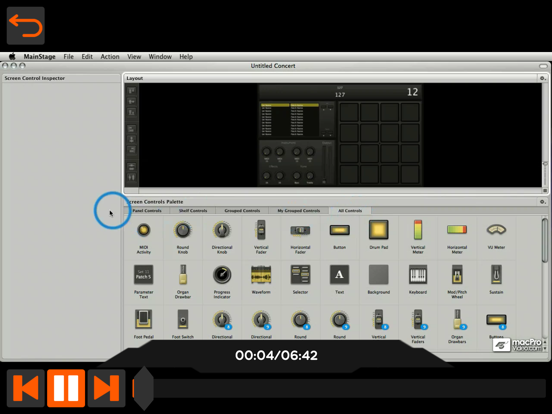Screen dimensions: 552x414
Task: Pause the video with the orange pause button
Action: point(66,388)
